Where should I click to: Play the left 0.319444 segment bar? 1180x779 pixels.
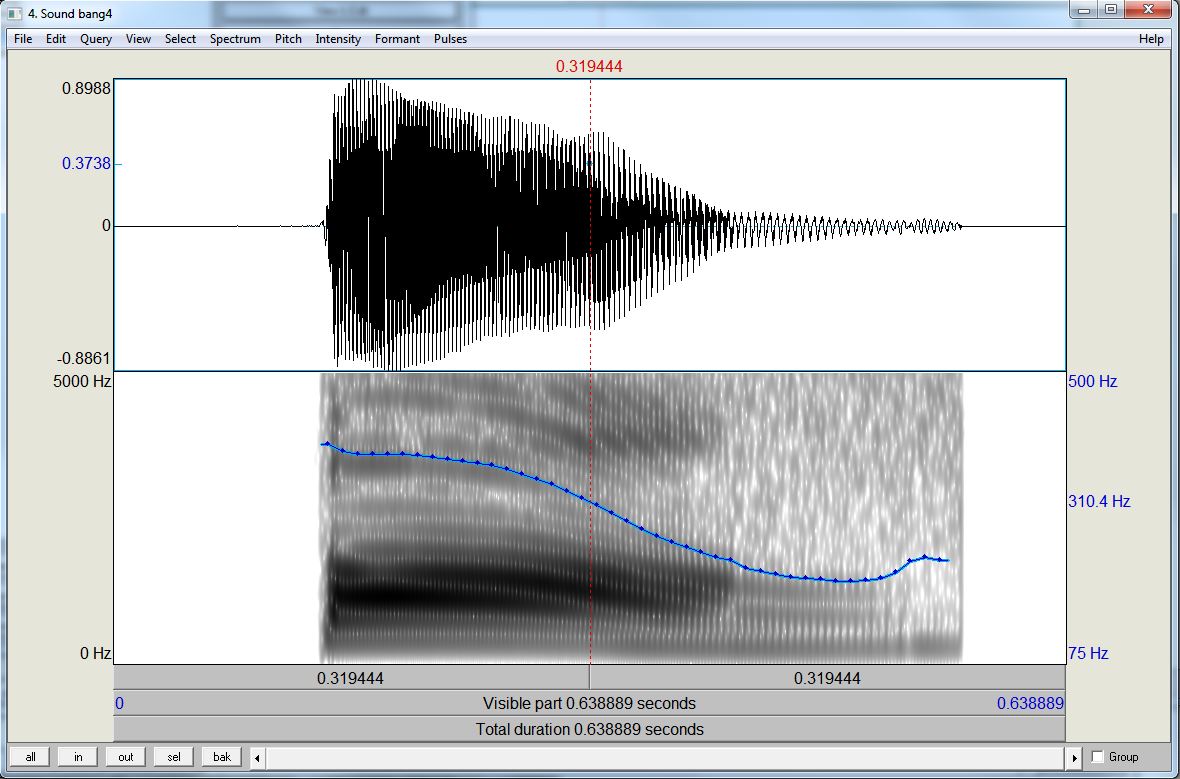point(351,678)
